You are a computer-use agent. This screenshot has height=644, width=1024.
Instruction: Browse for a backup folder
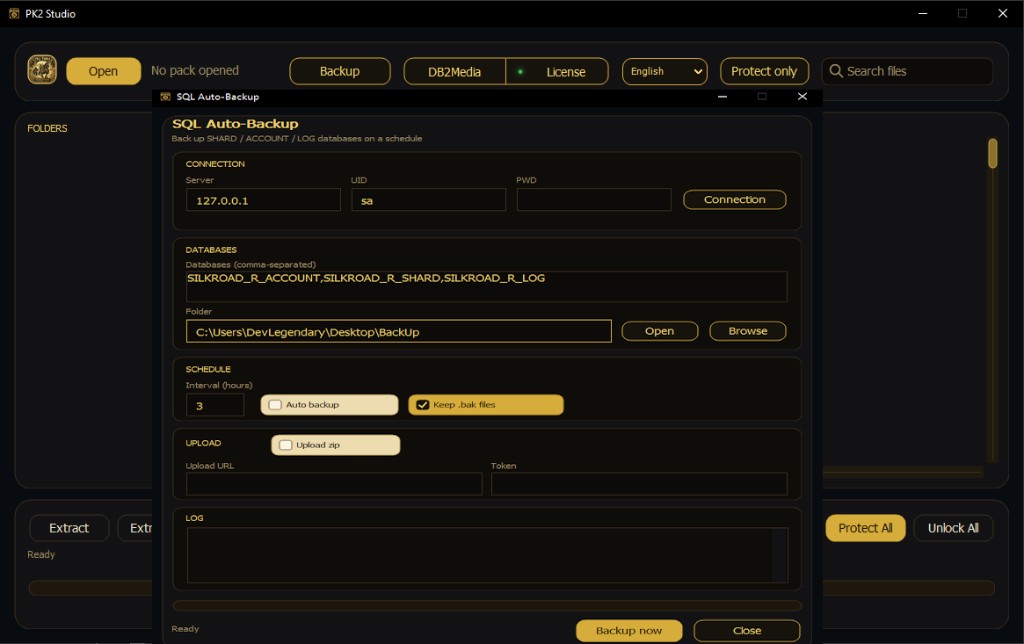tap(748, 331)
